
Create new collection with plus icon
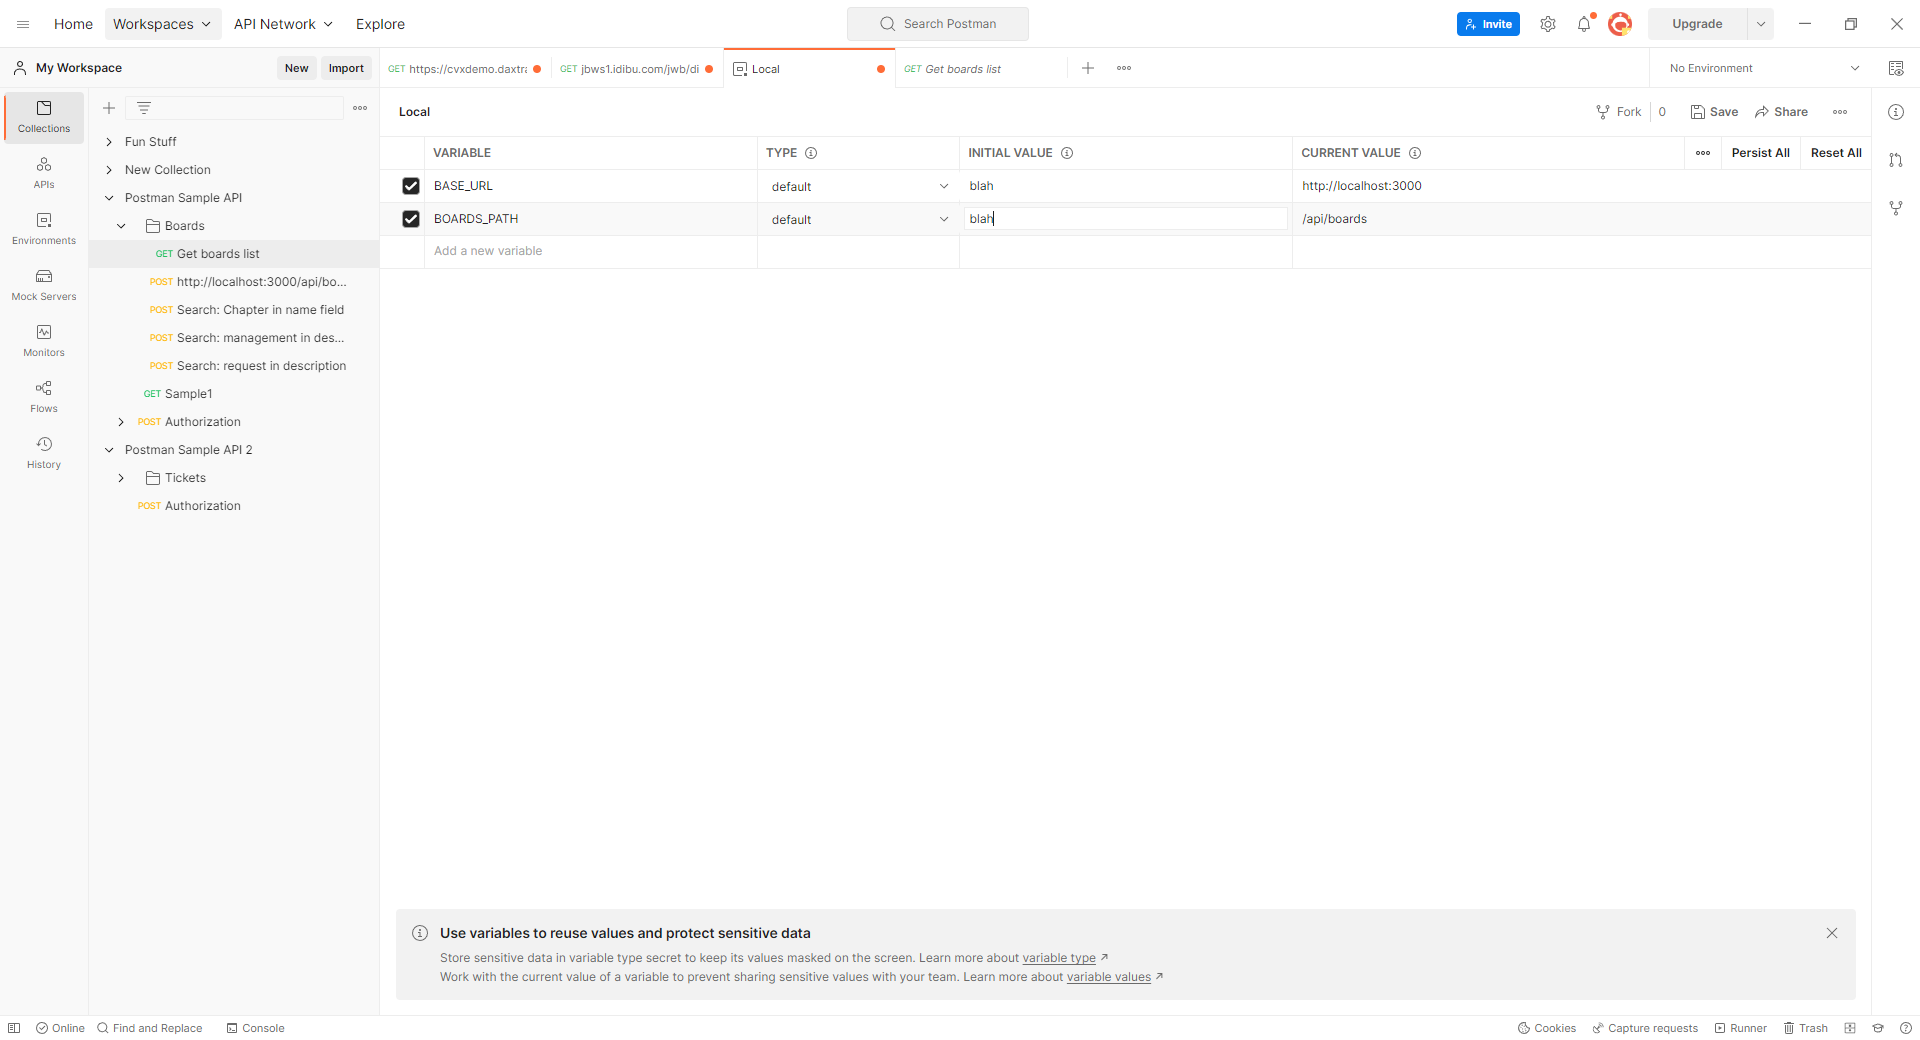109,108
